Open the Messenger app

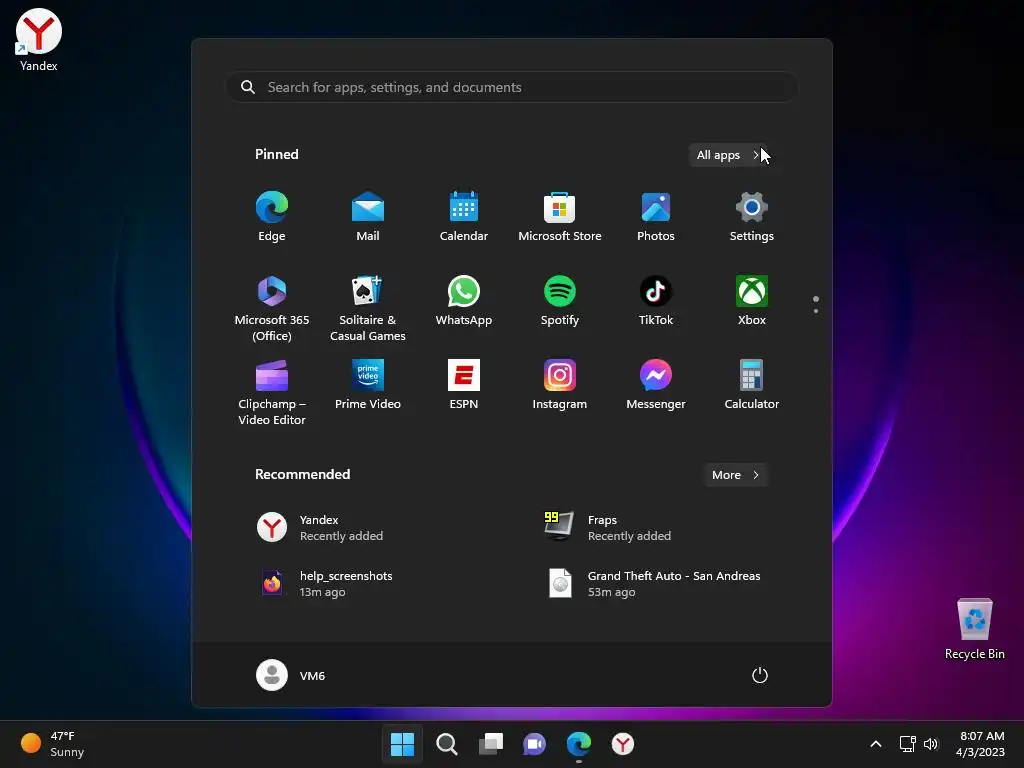656,385
